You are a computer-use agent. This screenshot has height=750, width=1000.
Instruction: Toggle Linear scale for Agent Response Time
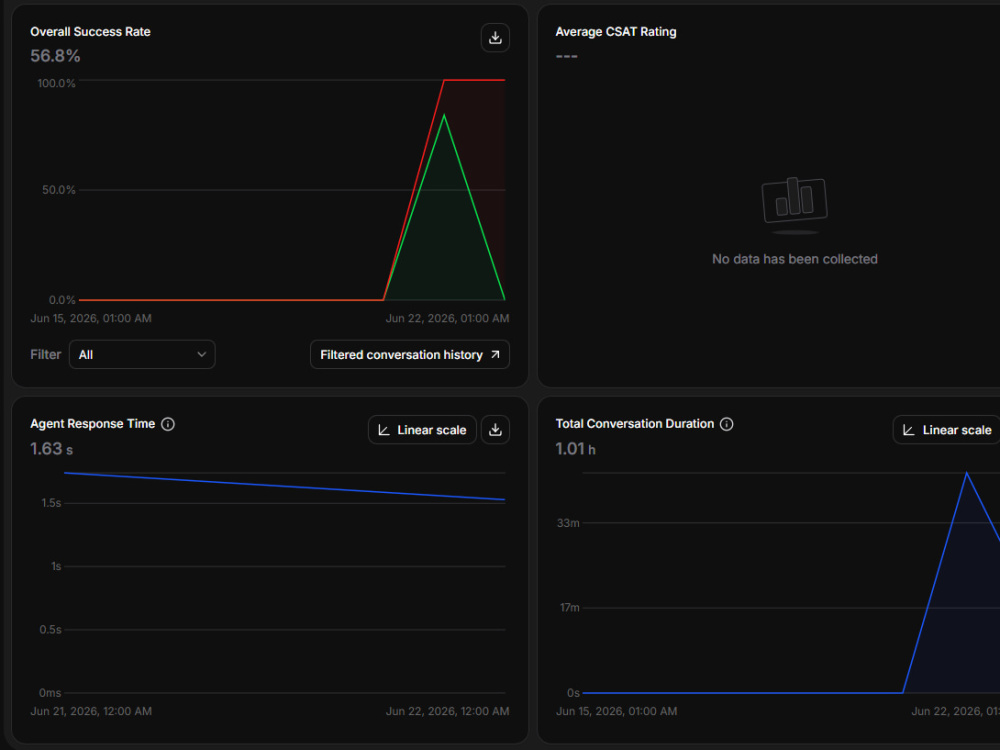(422, 430)
